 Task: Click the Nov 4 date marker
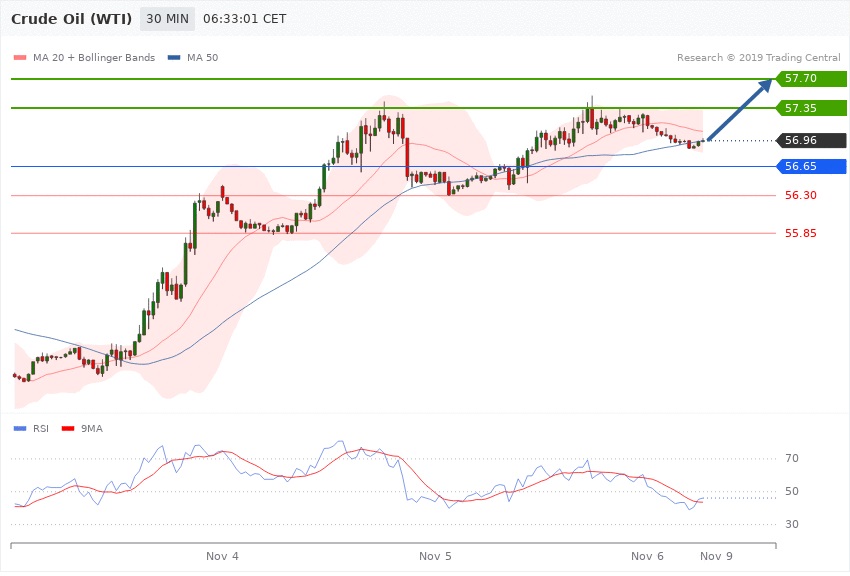222,556
